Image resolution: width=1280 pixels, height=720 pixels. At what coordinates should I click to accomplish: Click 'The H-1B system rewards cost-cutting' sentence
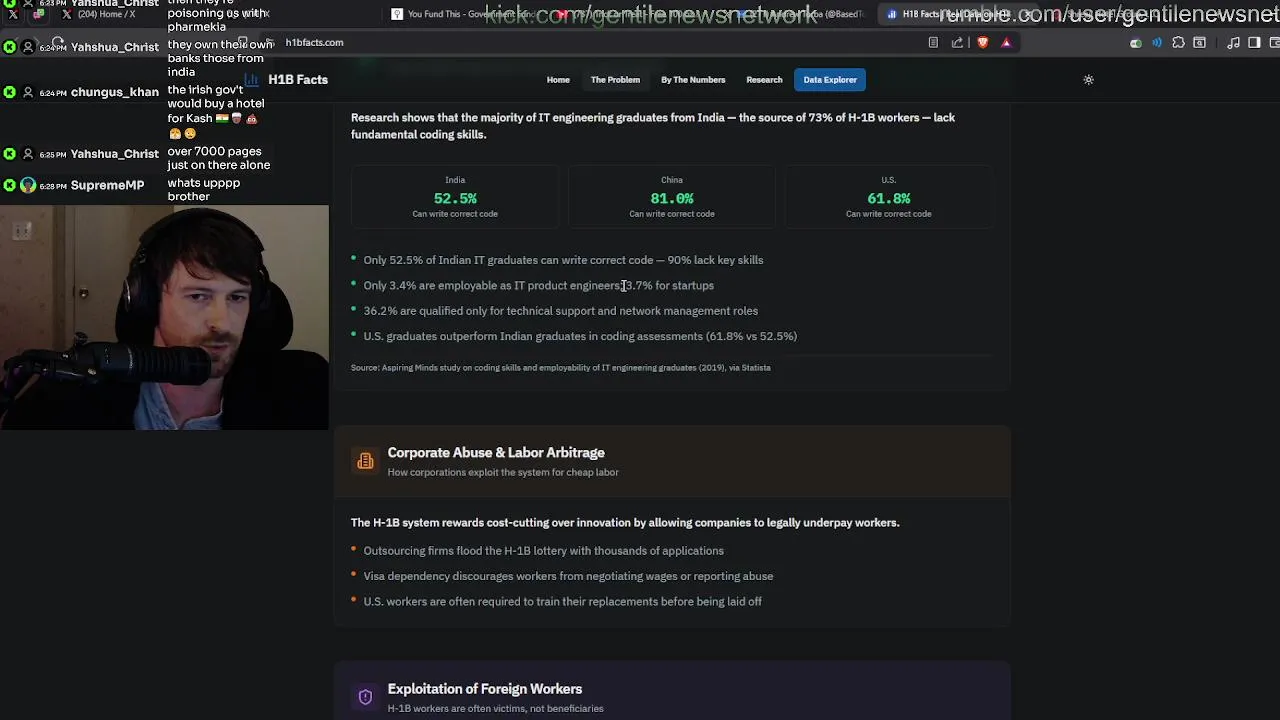625,523
